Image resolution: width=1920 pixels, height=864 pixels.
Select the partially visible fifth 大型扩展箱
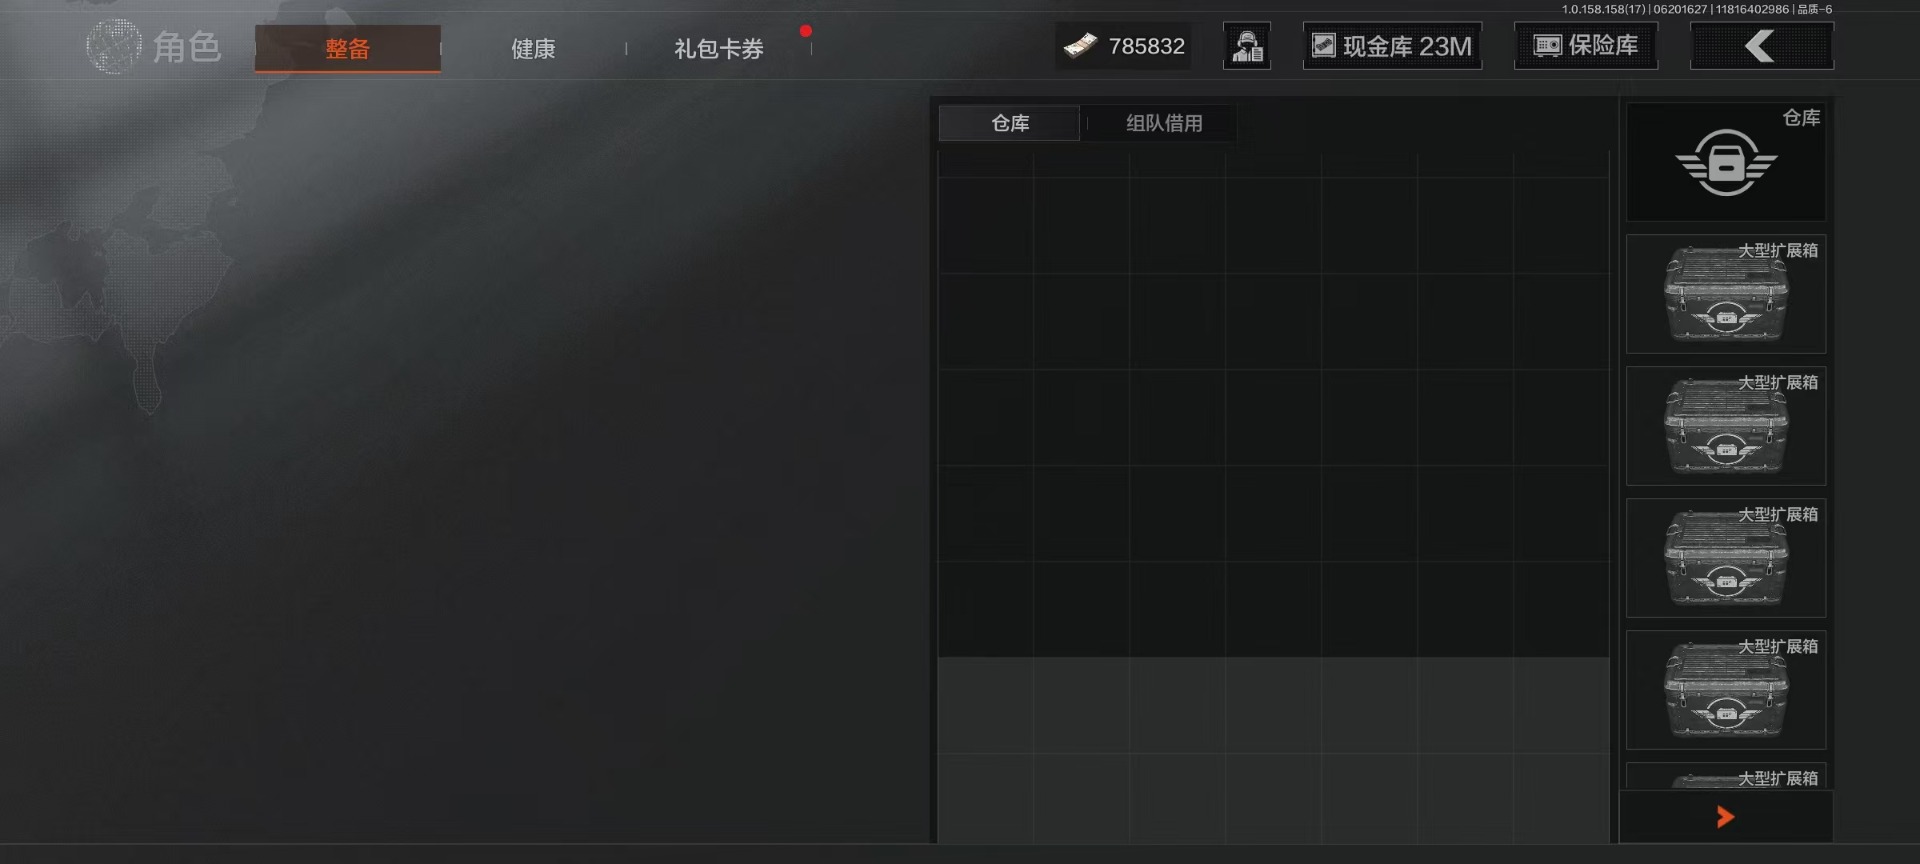(1726, 777)
